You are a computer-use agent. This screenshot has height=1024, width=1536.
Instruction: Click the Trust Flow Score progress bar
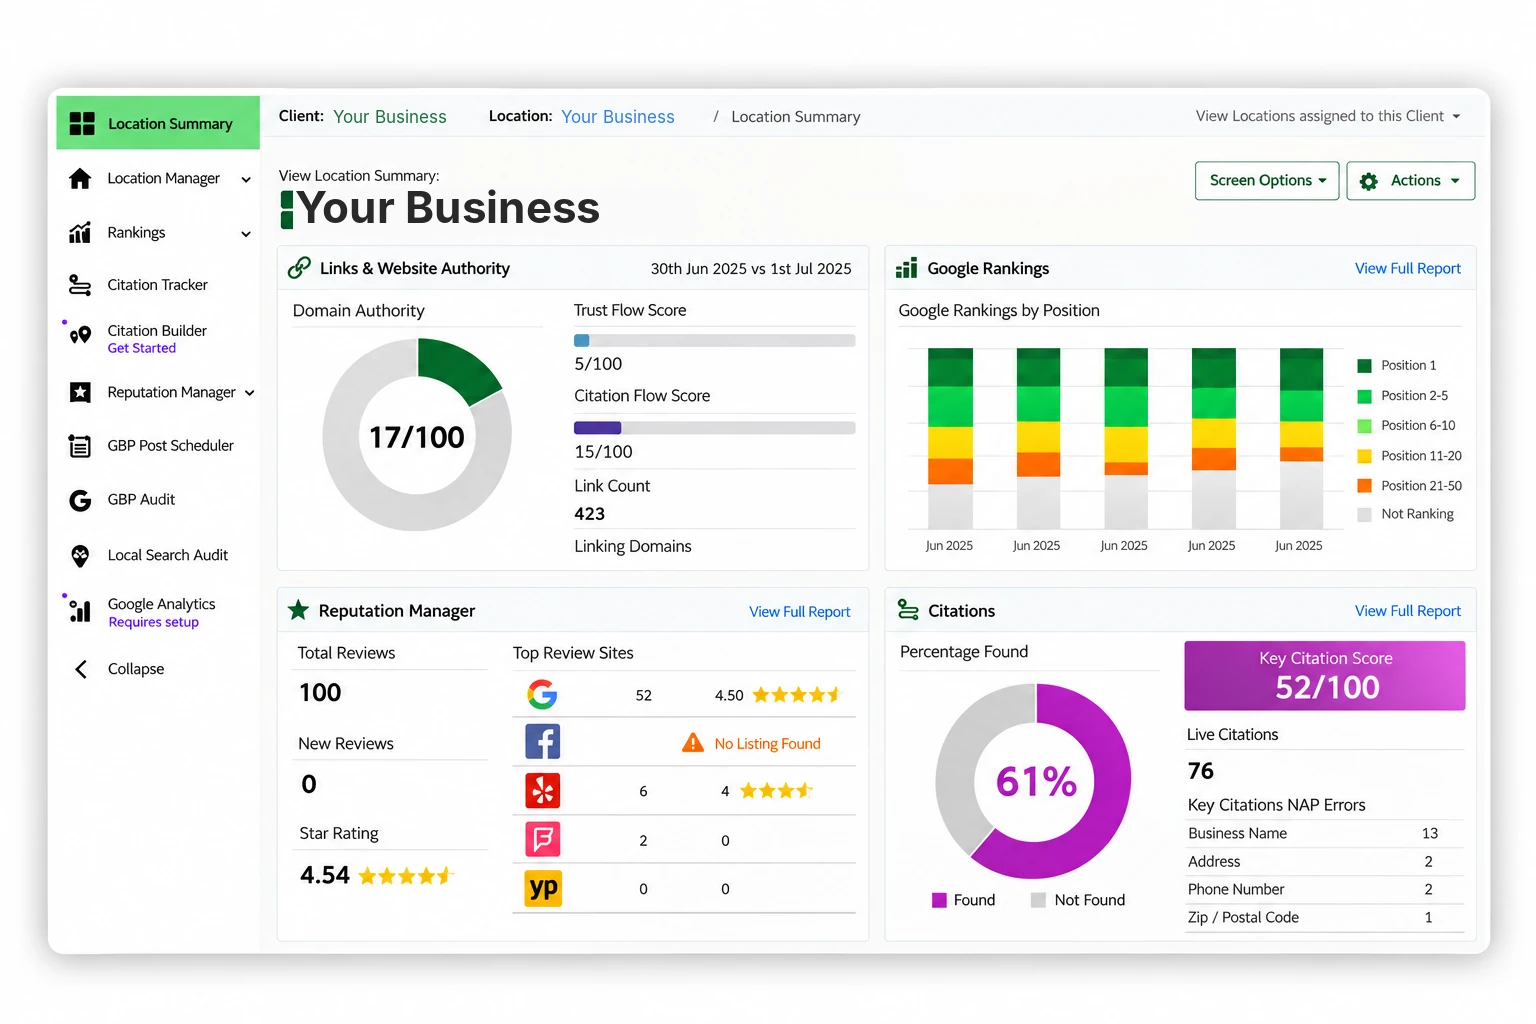coord(714,341)
